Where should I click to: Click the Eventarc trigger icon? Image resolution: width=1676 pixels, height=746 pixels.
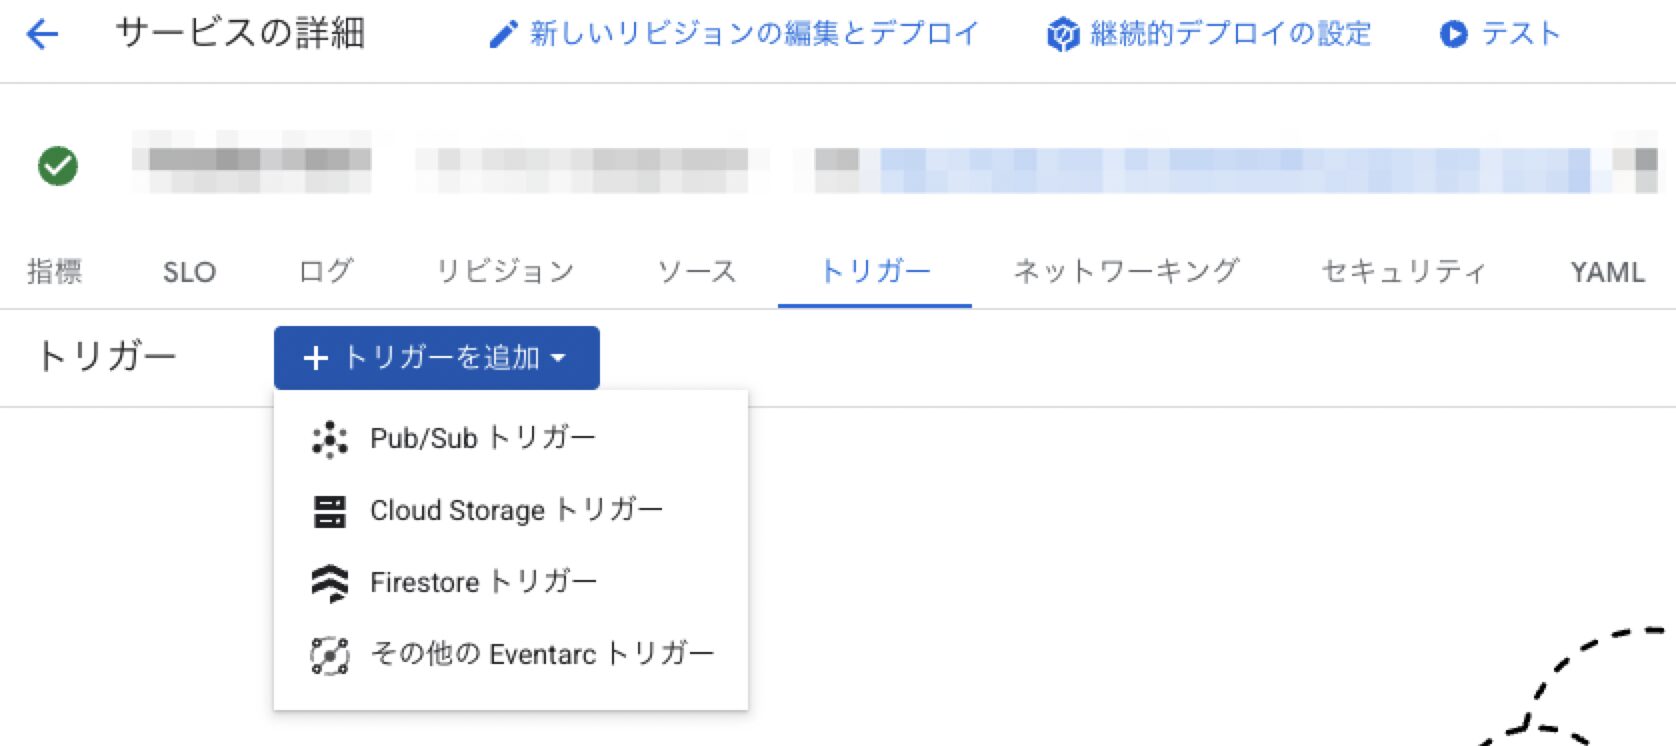[329, 655]
